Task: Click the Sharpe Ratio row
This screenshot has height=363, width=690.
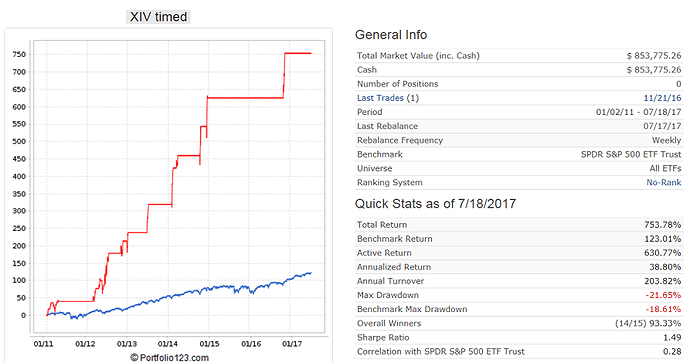Action: click(x=519, y=337)
